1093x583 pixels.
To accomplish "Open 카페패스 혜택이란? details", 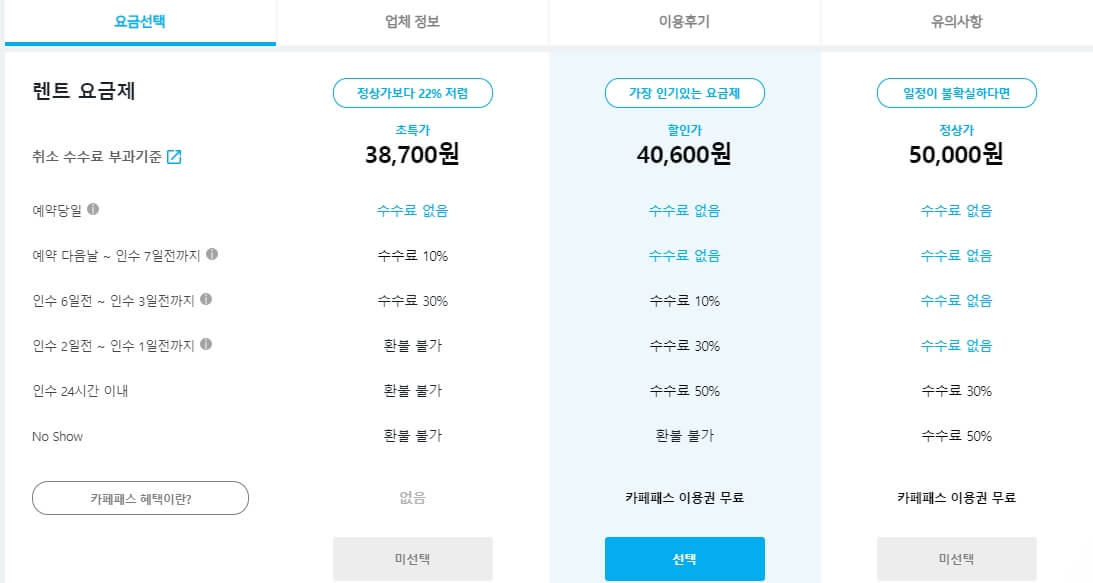I will tap(139, 497).
